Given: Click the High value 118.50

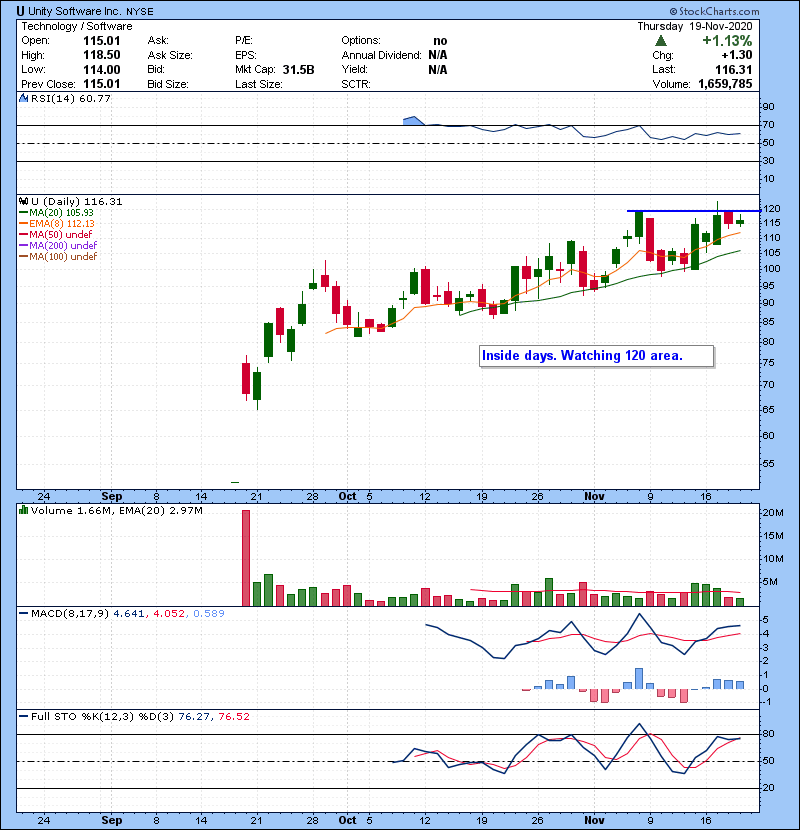Looking at the screenshot, I should [x=102, y=55].
